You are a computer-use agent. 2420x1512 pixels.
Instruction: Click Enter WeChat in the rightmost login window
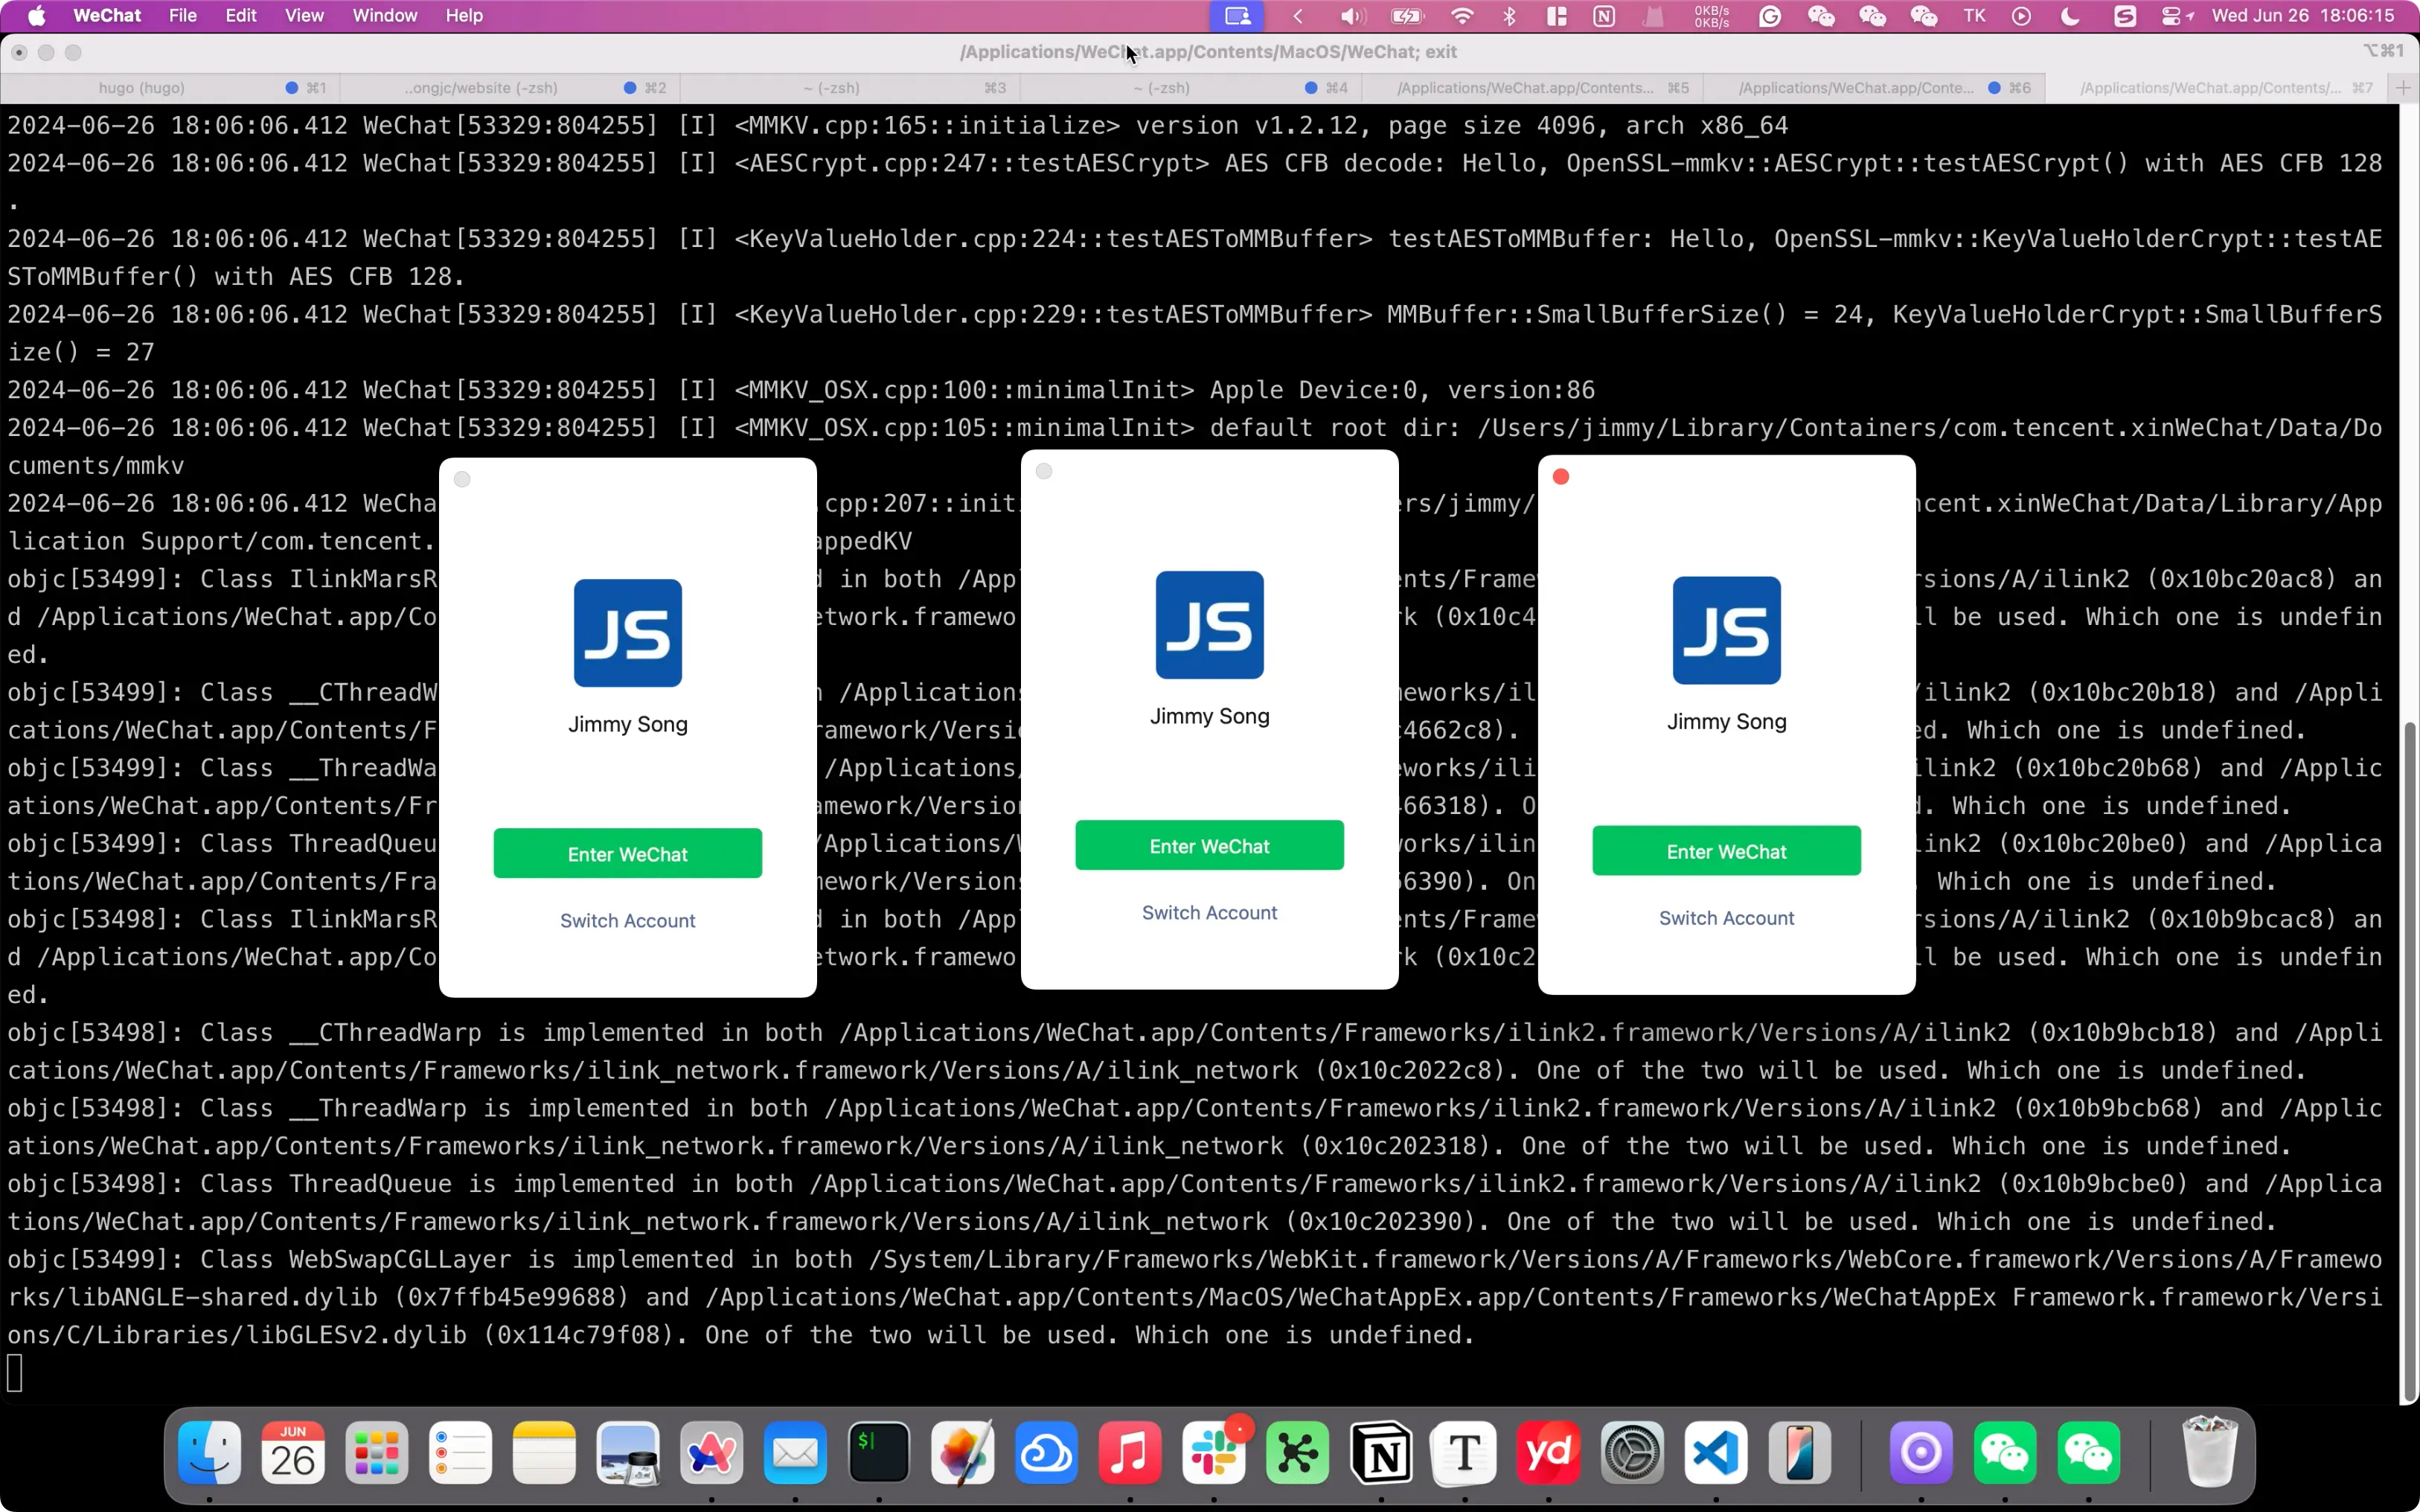(1727, 851)
